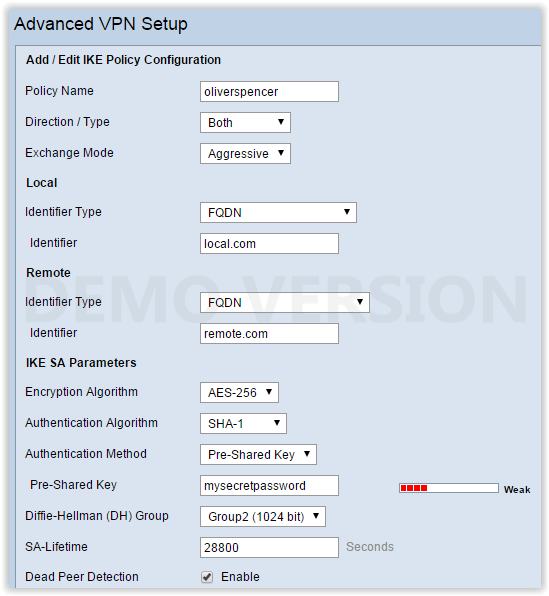
Task: Click the Weak strength label
Action: pos(517,490)
